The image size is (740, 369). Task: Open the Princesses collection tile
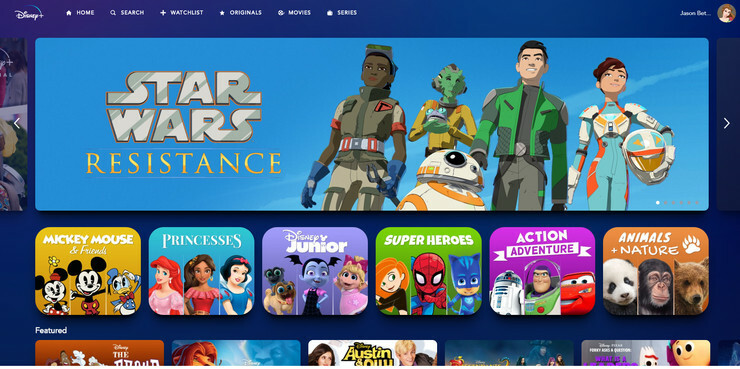(x=202, y=271)
